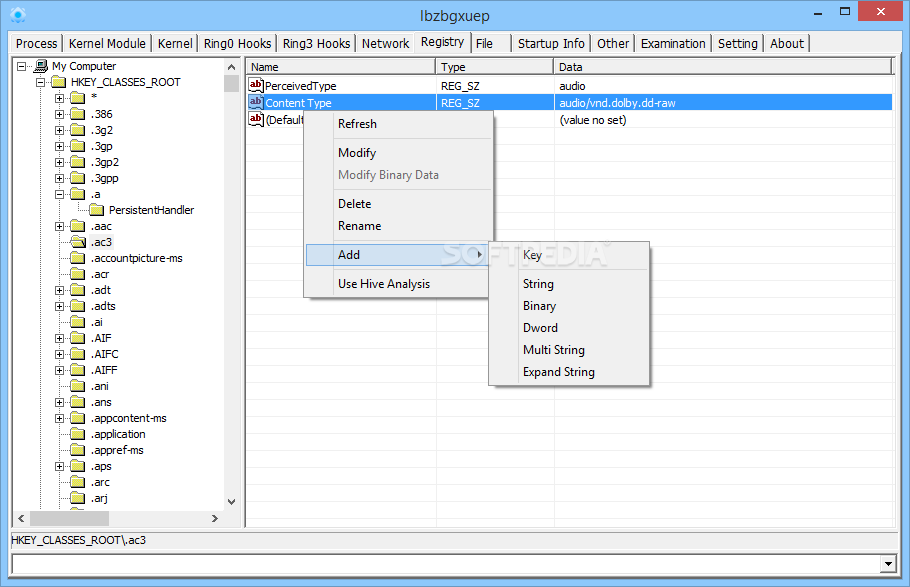Open the bottom combo box dropdown arrow
The width and height of the screenshot is (910, 587).
point(889,564)
